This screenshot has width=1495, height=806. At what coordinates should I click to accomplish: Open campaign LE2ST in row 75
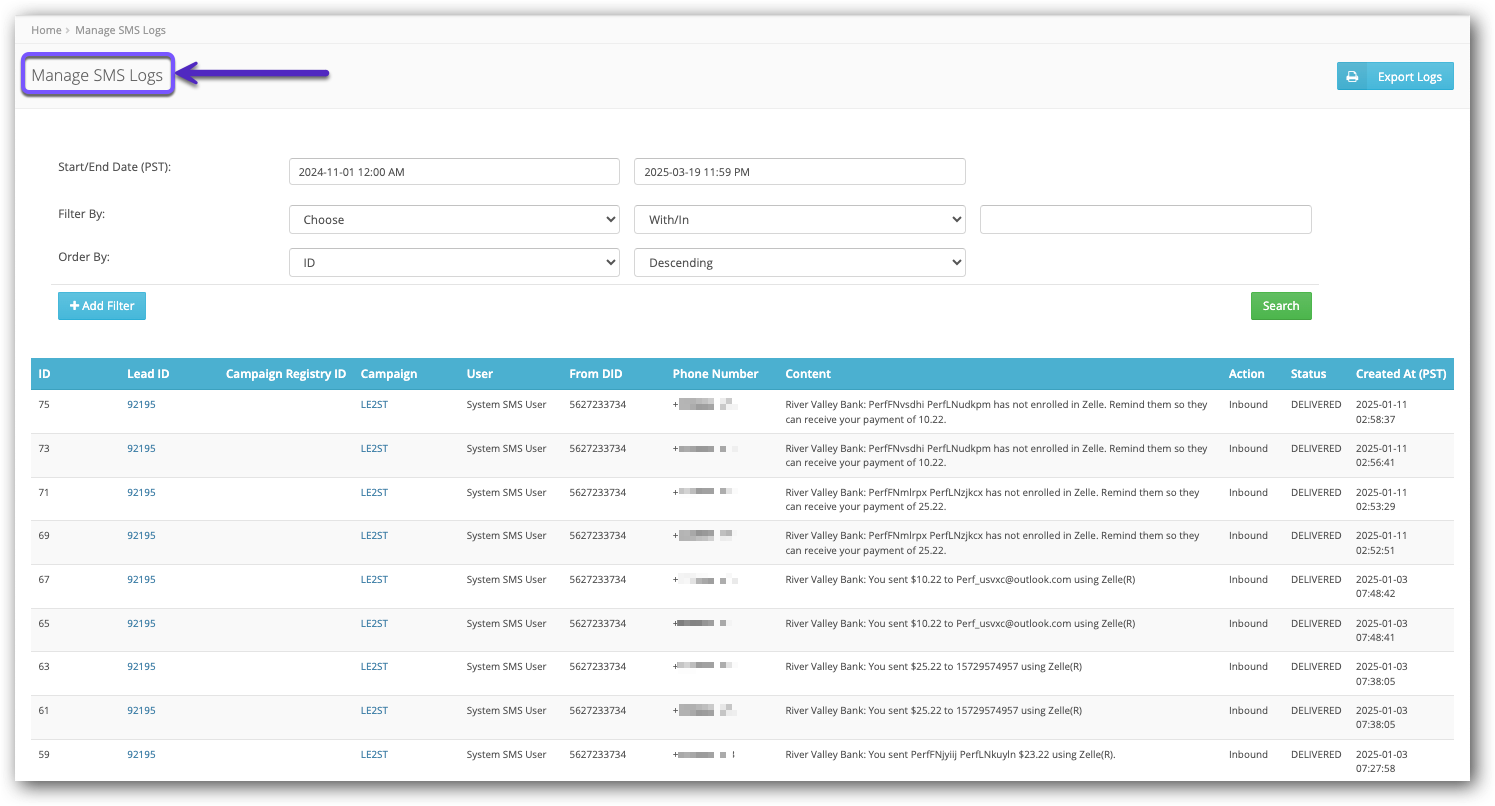point(374,405)
